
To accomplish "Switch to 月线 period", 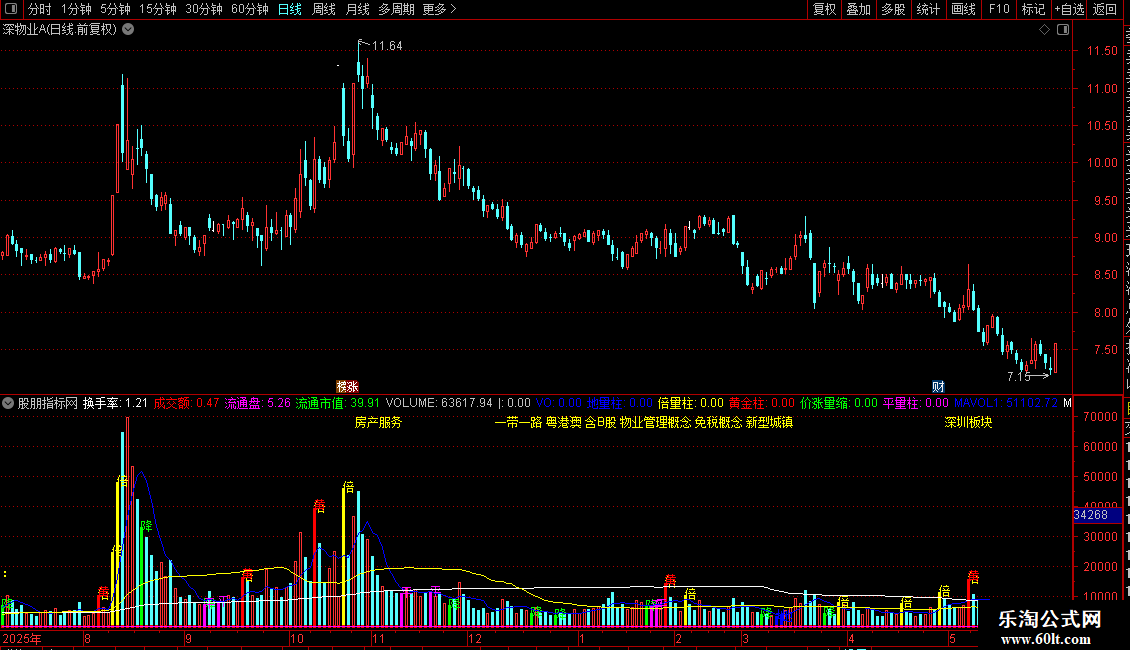I will coord(357,9).
